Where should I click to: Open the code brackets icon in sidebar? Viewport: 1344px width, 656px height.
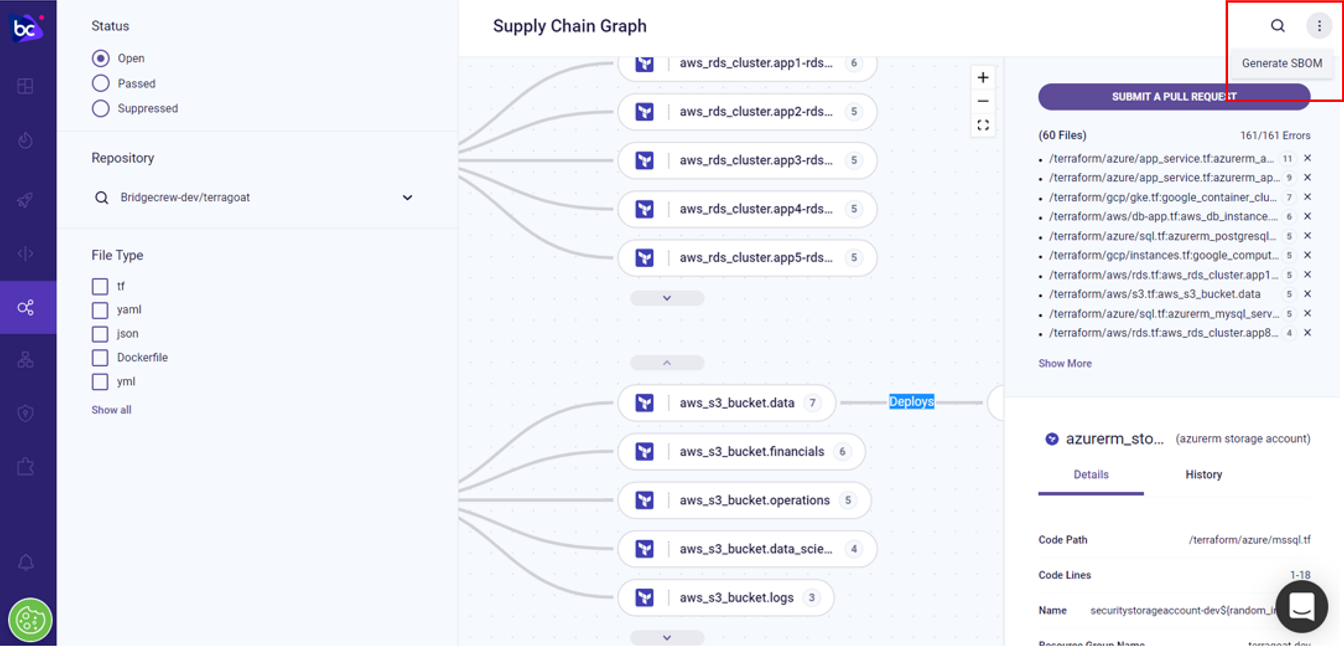coord(26,254)
